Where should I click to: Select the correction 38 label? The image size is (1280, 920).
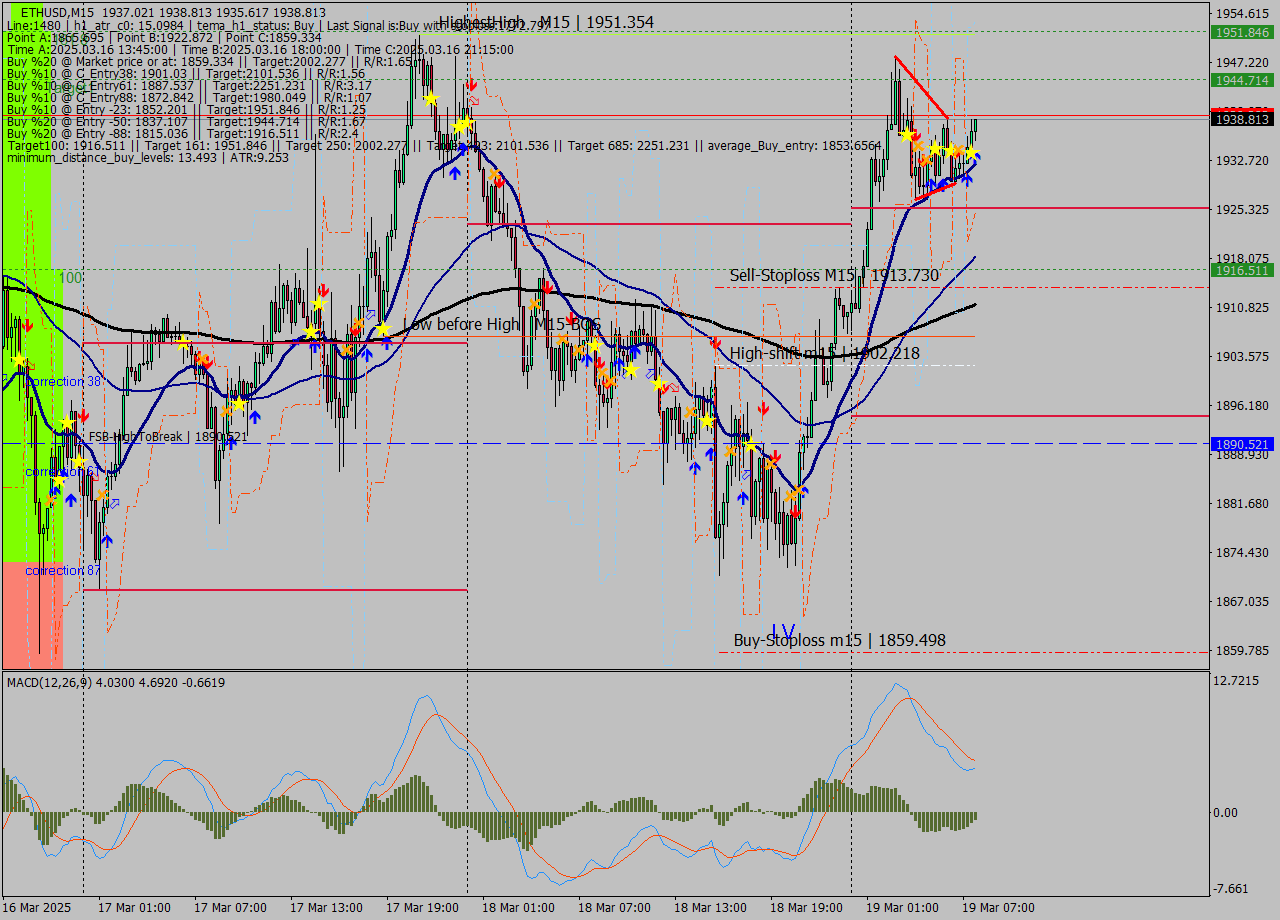coord(63,381)
